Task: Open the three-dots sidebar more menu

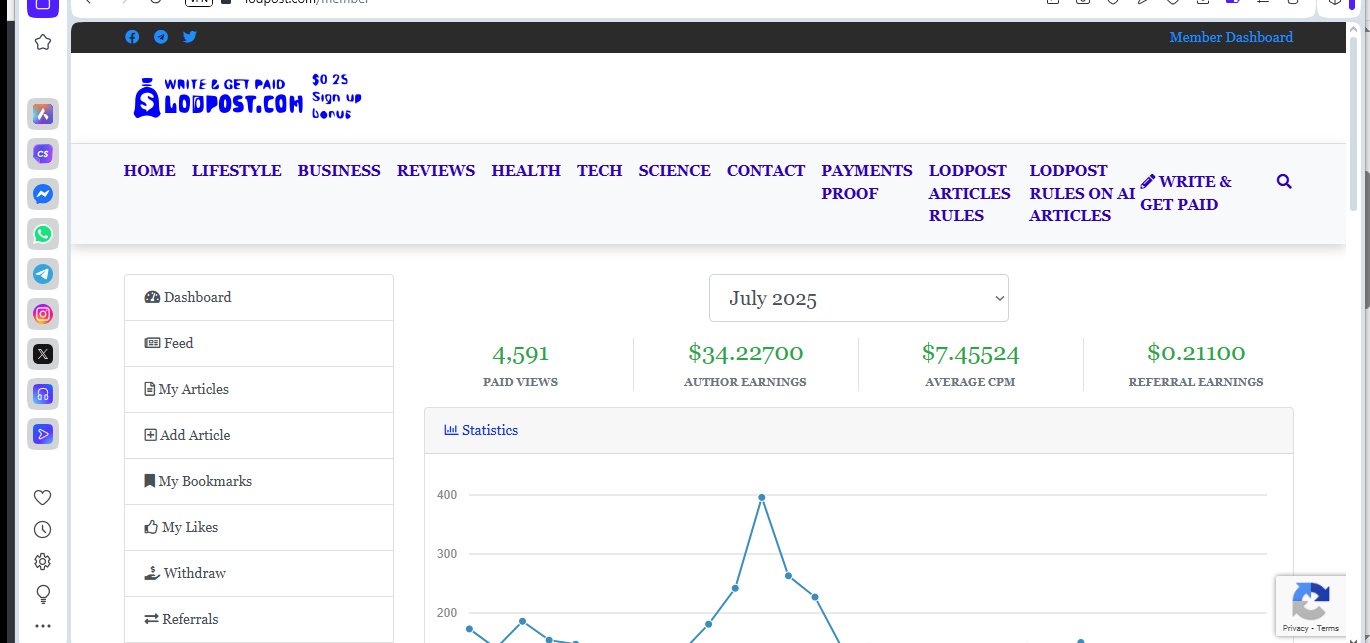Action: 43,626
